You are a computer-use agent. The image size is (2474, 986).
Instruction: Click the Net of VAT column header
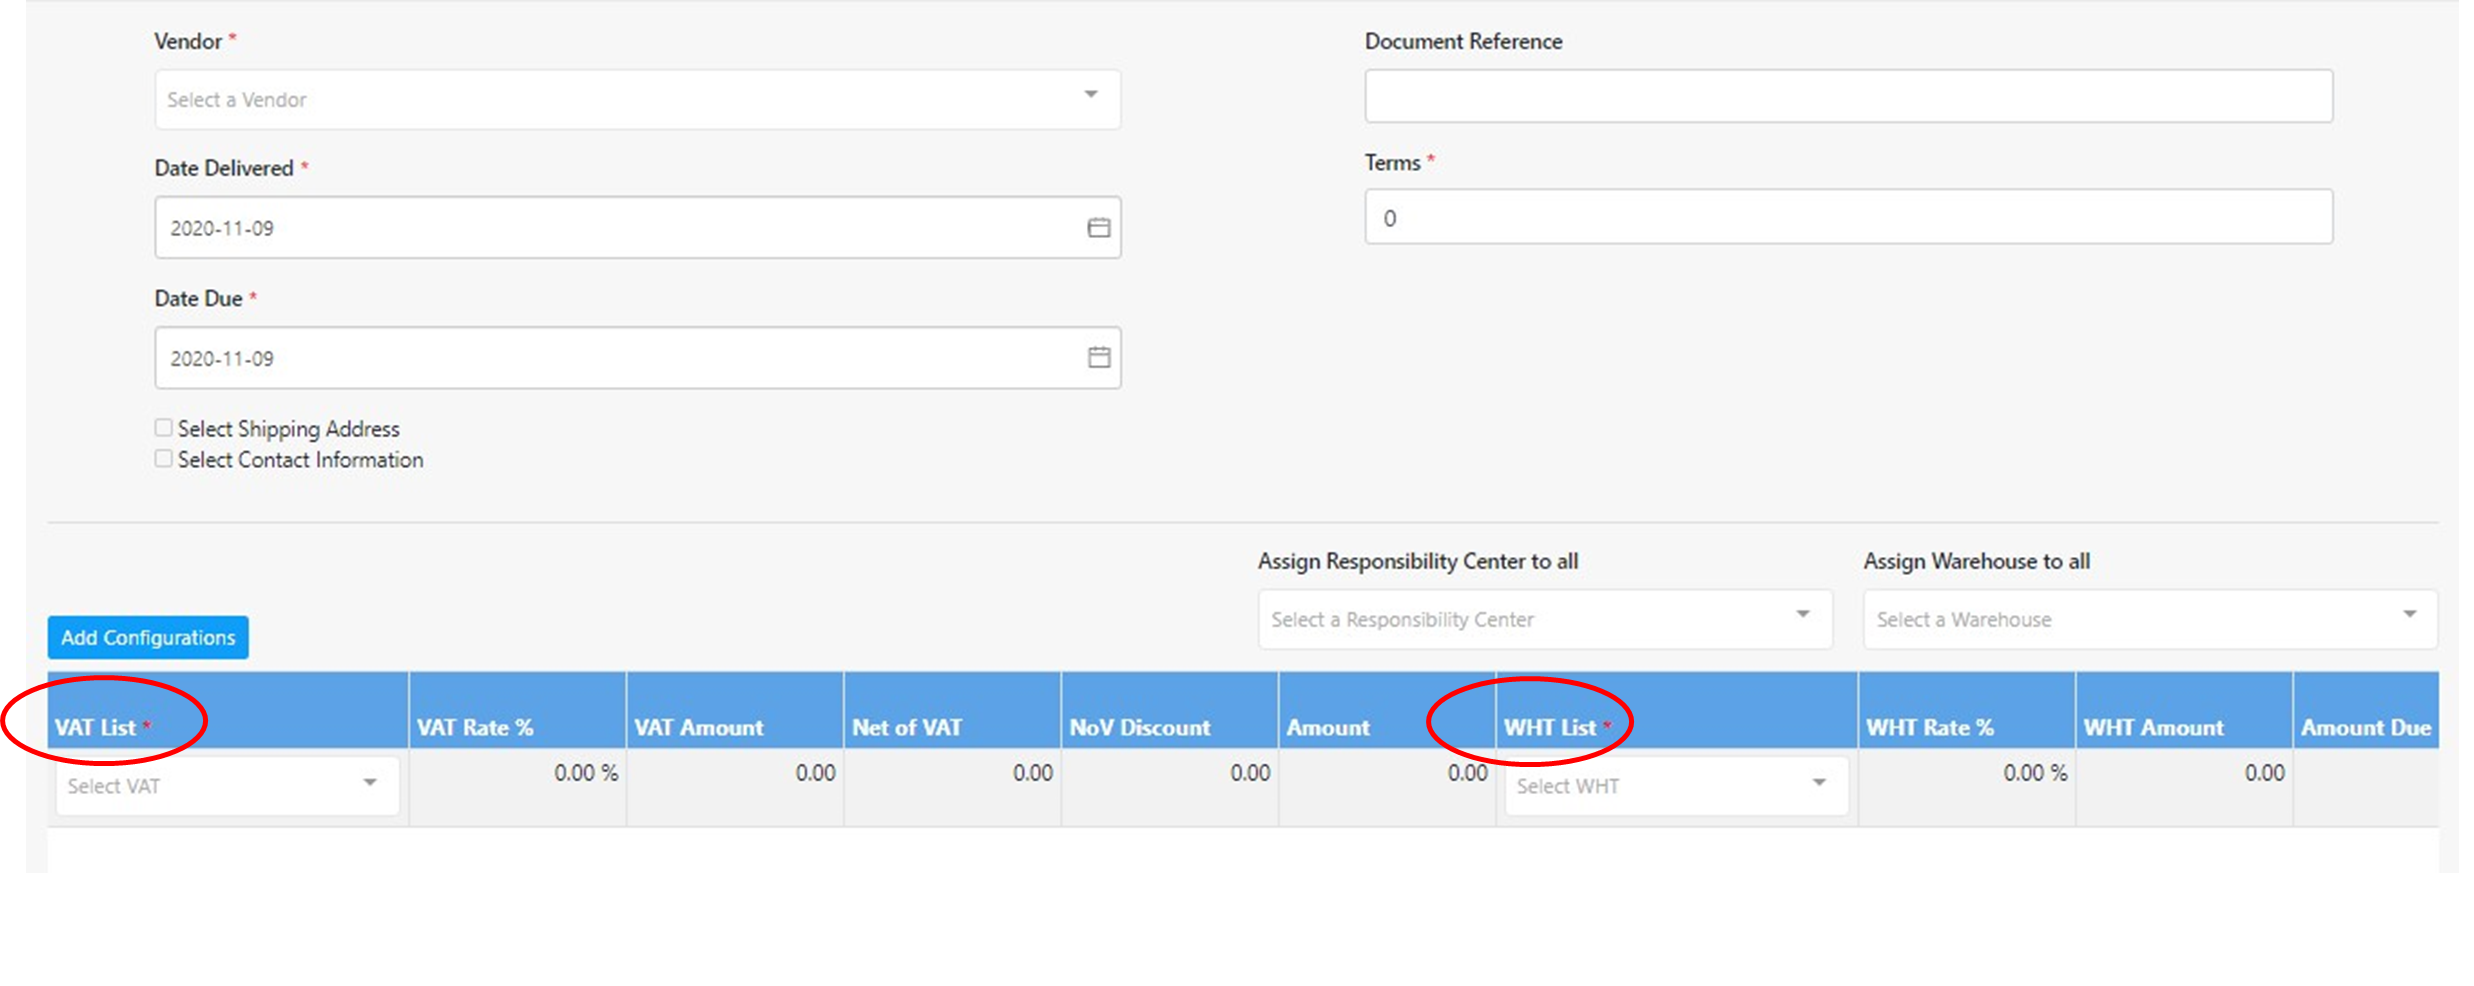click(906, 727)
